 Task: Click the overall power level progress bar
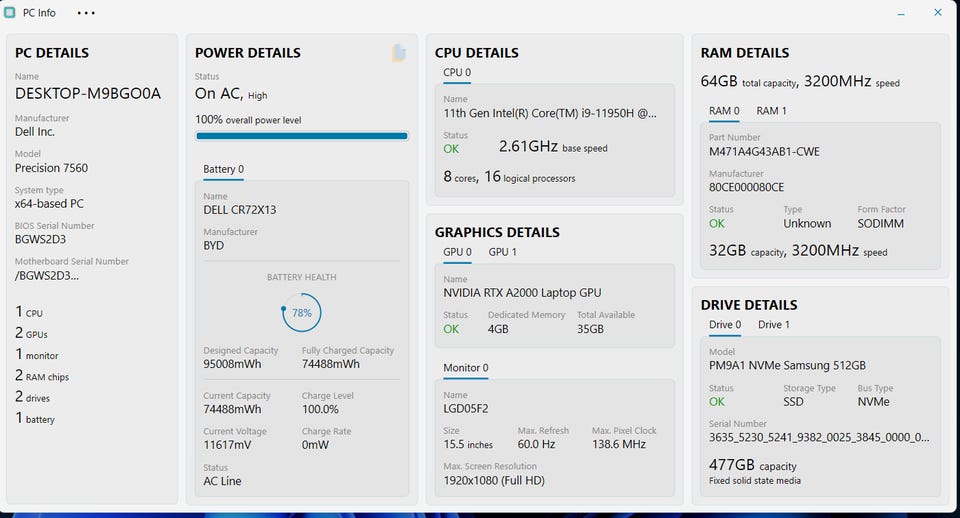(301, 136)
